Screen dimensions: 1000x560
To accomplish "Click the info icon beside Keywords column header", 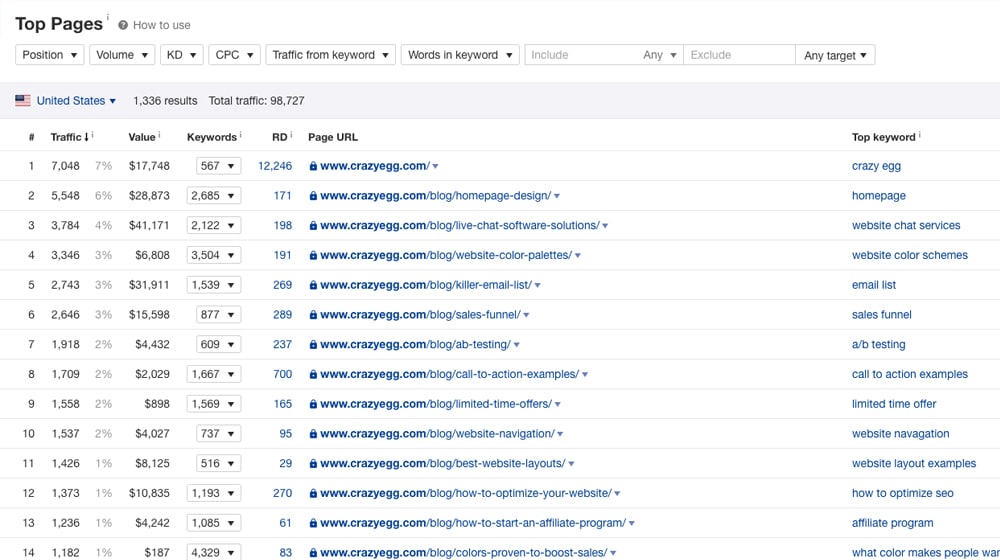I will point(240,135).
